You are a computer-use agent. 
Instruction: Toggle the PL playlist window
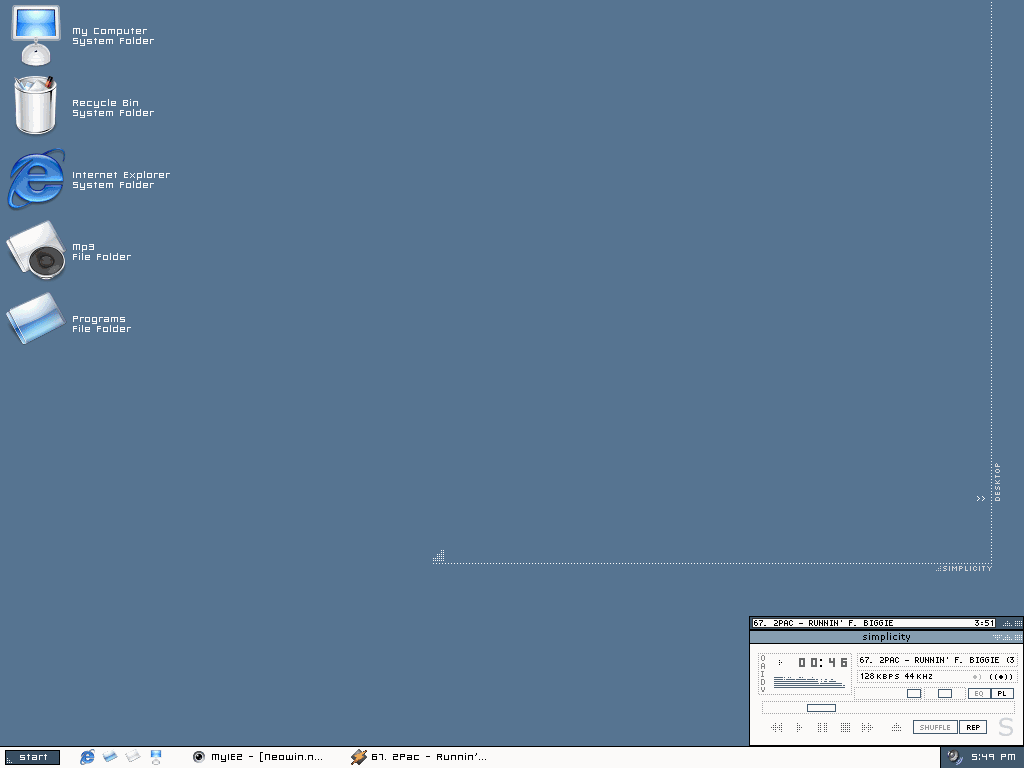click(1001, 693)
